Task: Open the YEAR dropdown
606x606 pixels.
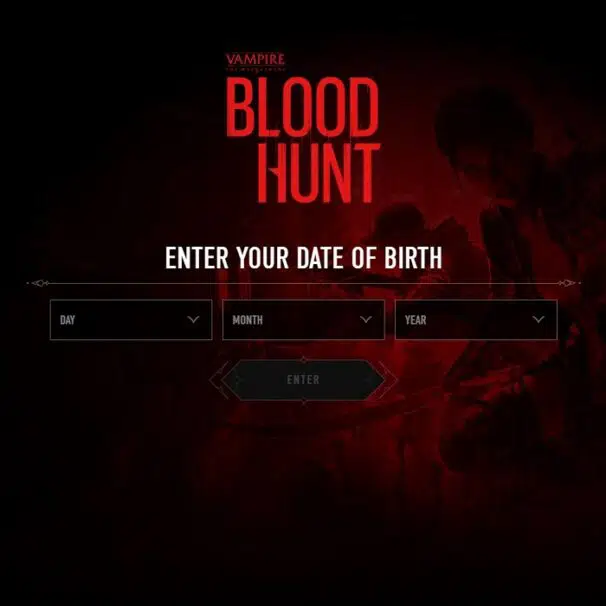Action: point(476,320)
